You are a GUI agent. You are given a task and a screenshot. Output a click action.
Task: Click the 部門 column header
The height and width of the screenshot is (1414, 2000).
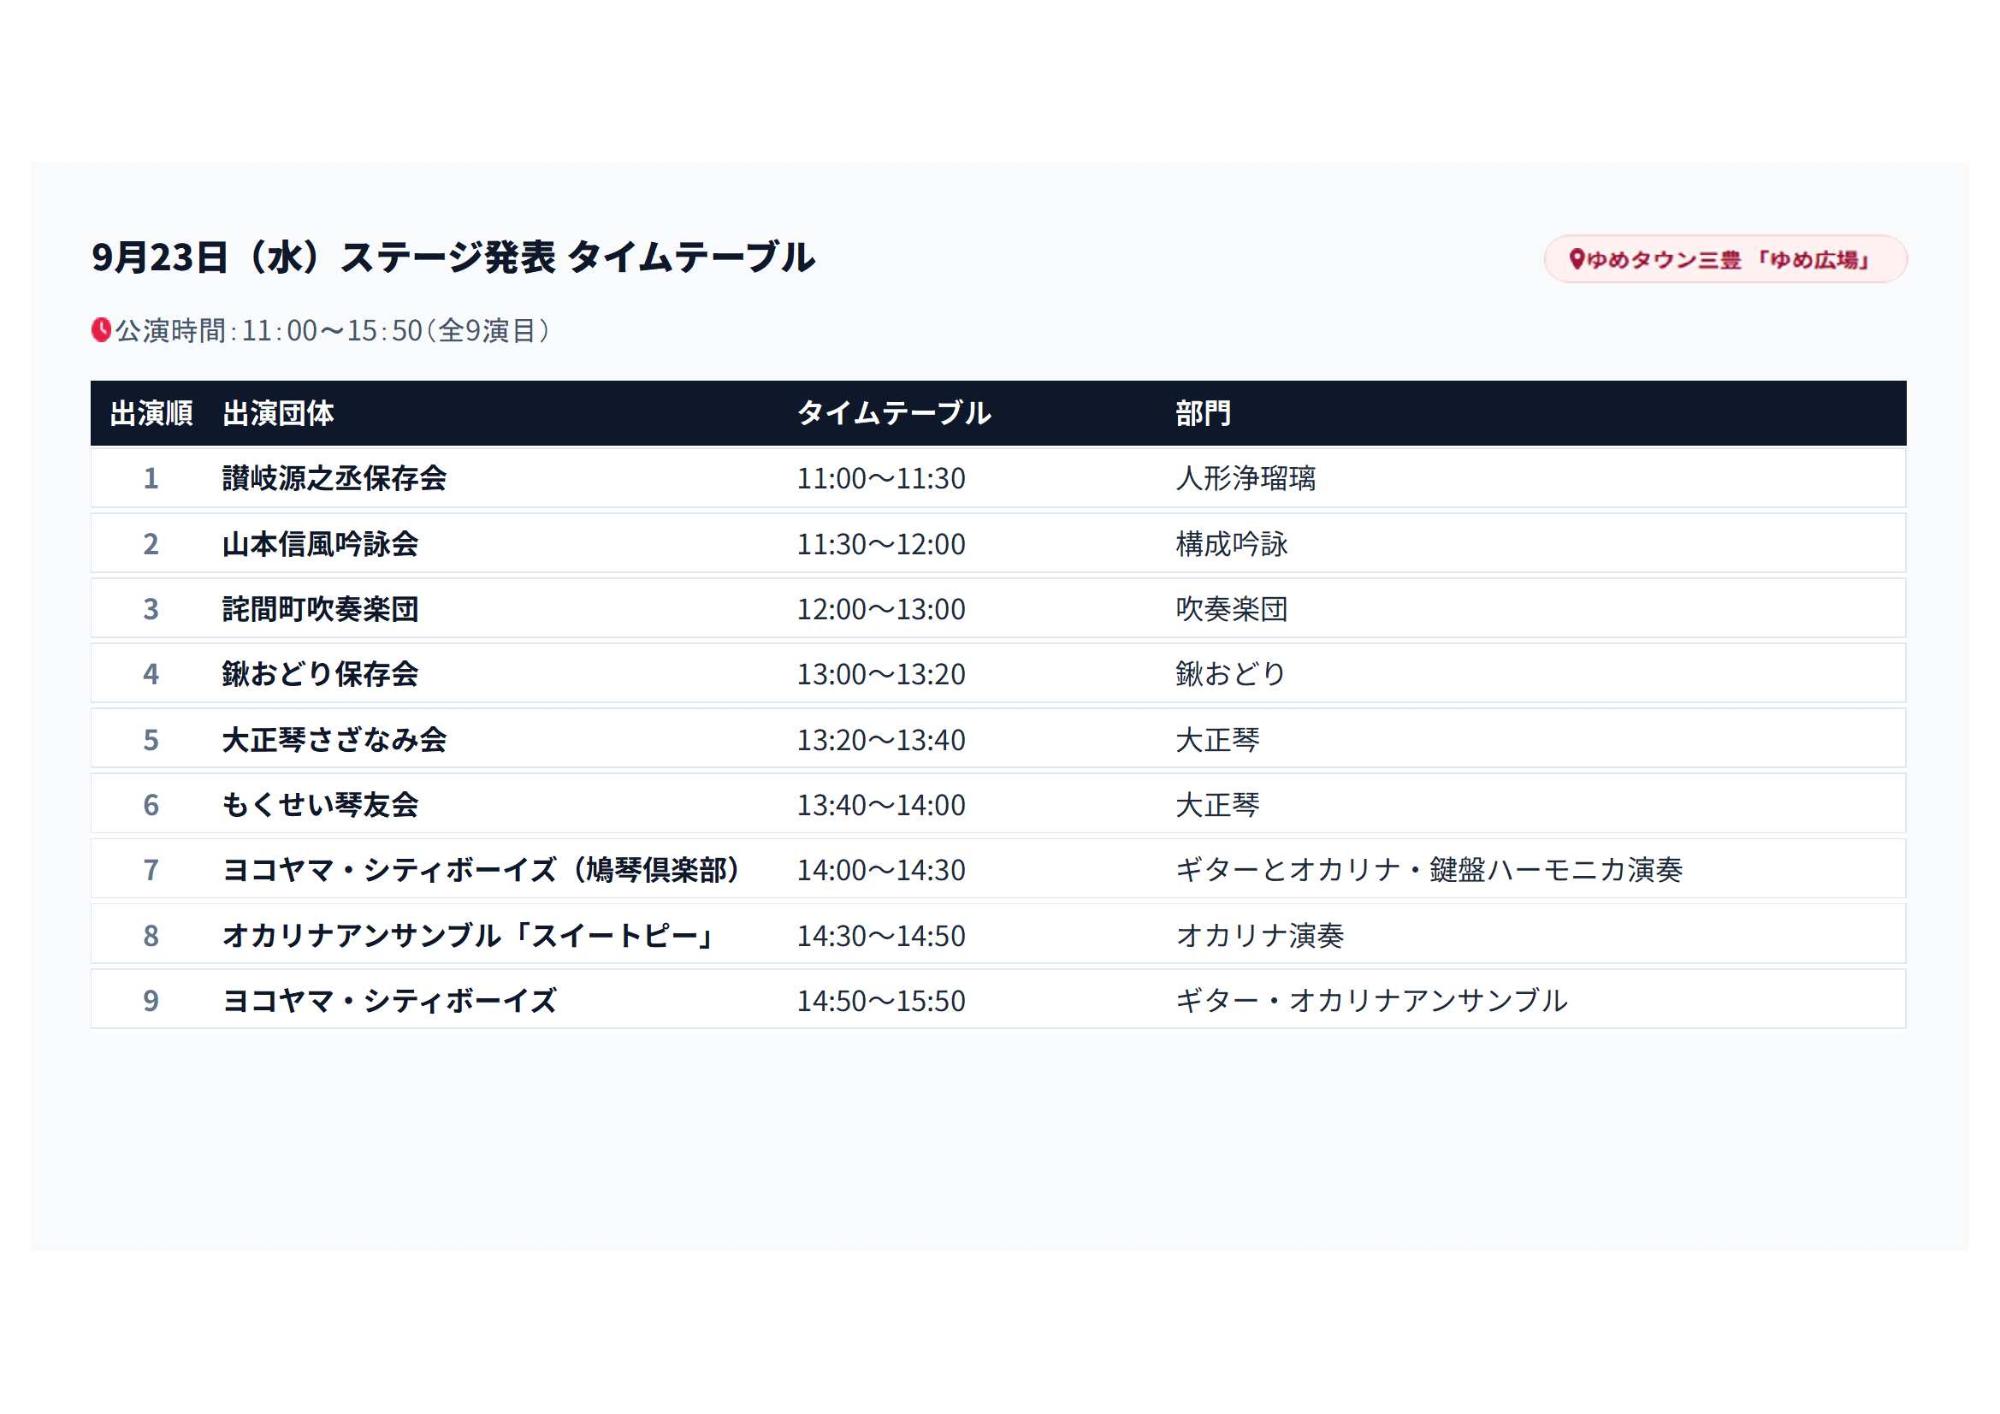[x=1203, y=413]
